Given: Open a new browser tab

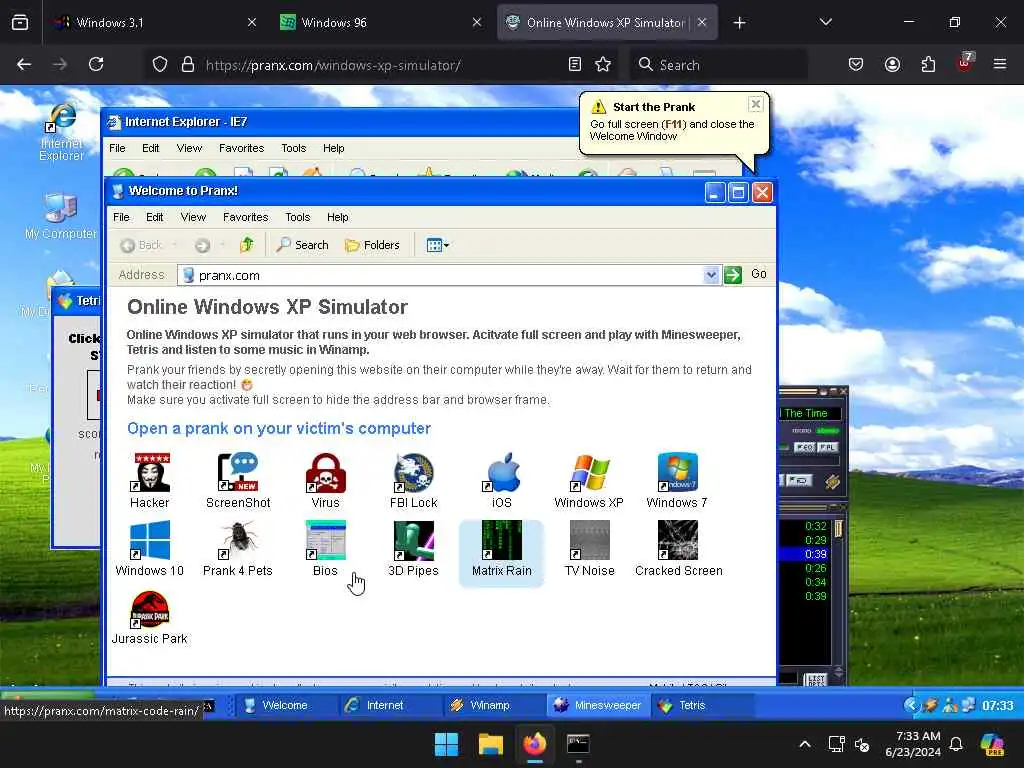Looking at the screenshot, I should (739, 23).
